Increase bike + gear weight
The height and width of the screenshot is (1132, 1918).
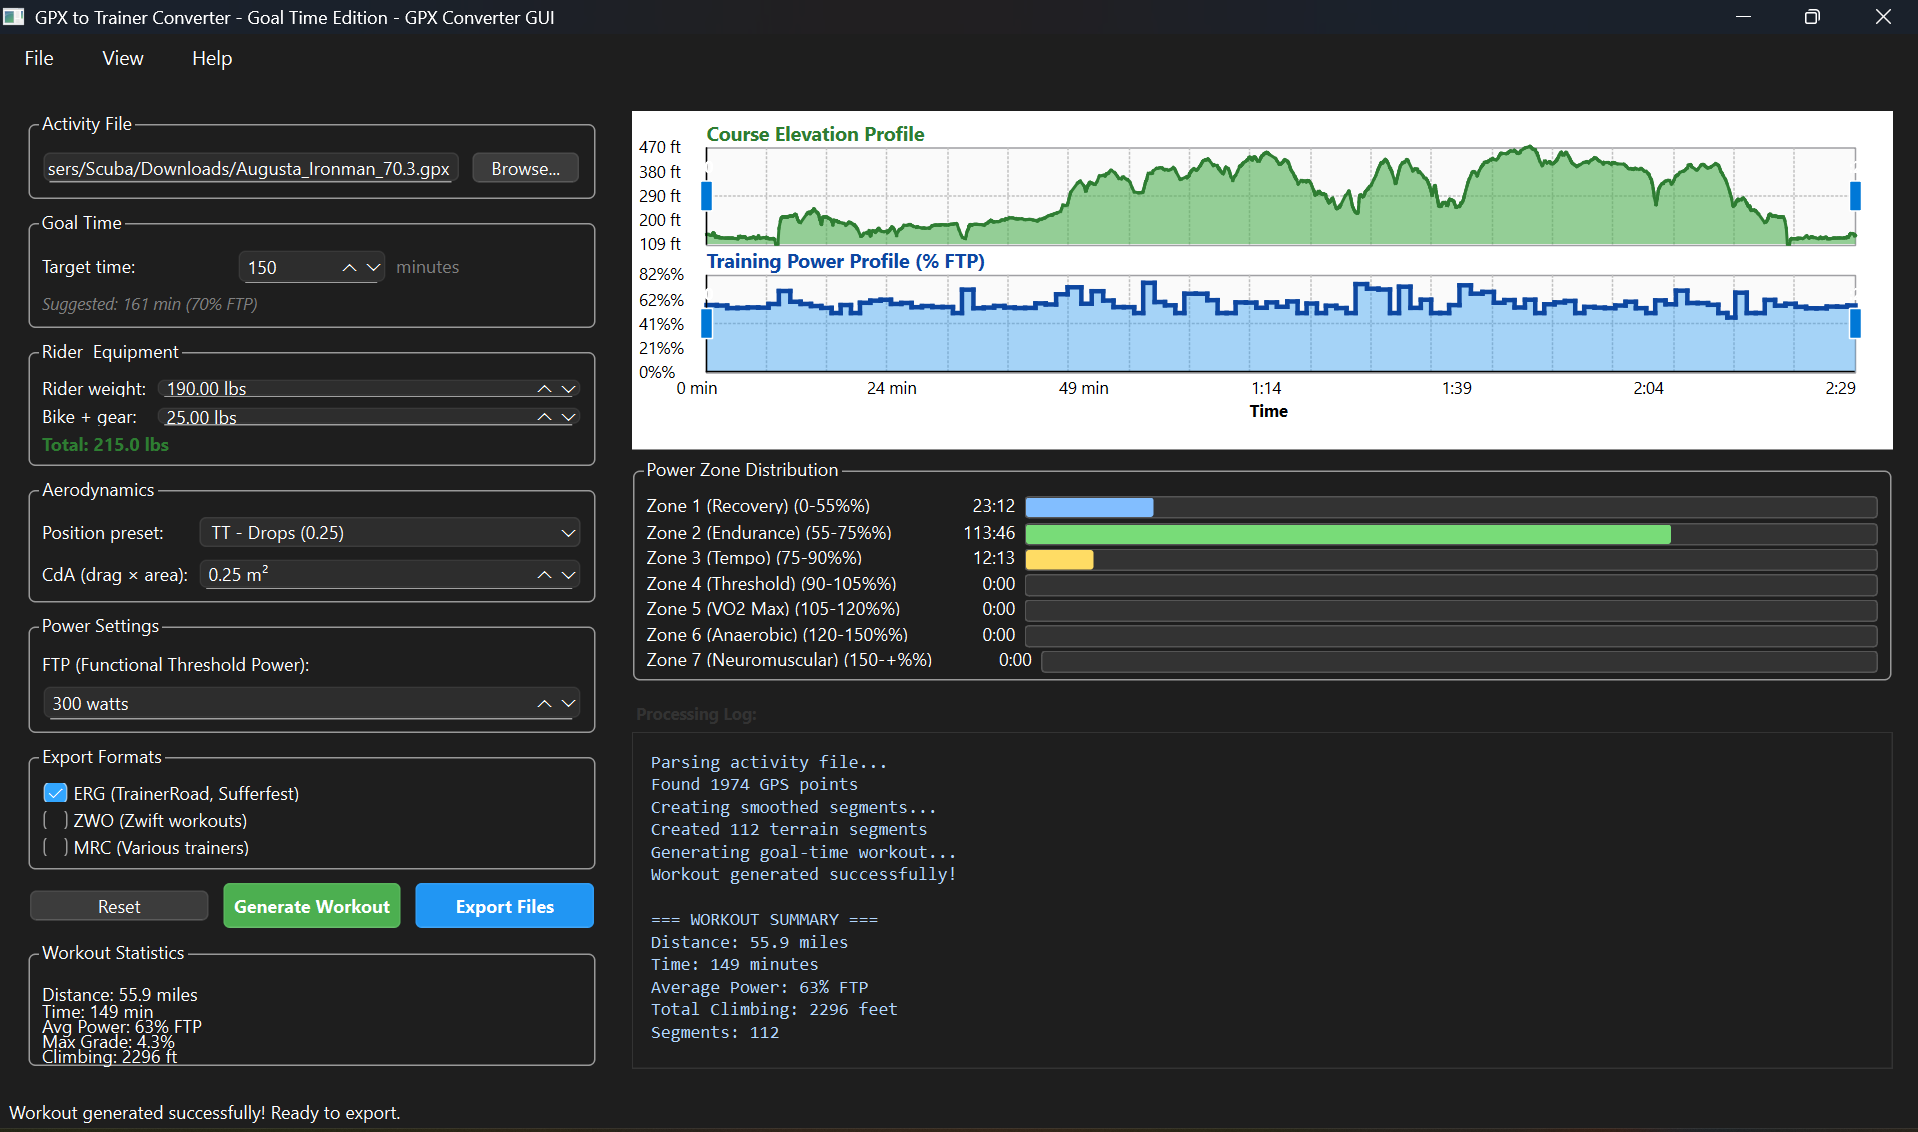(544, 417)
